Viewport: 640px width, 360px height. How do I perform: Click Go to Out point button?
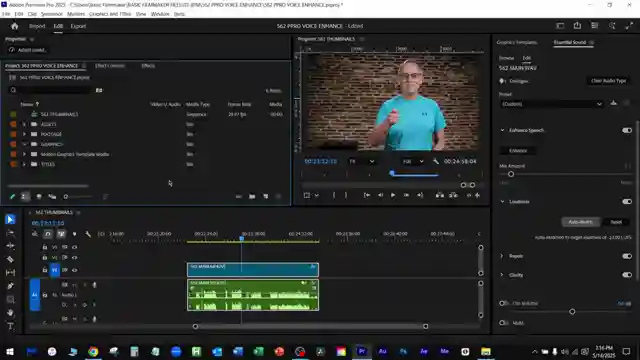(420, 196)
